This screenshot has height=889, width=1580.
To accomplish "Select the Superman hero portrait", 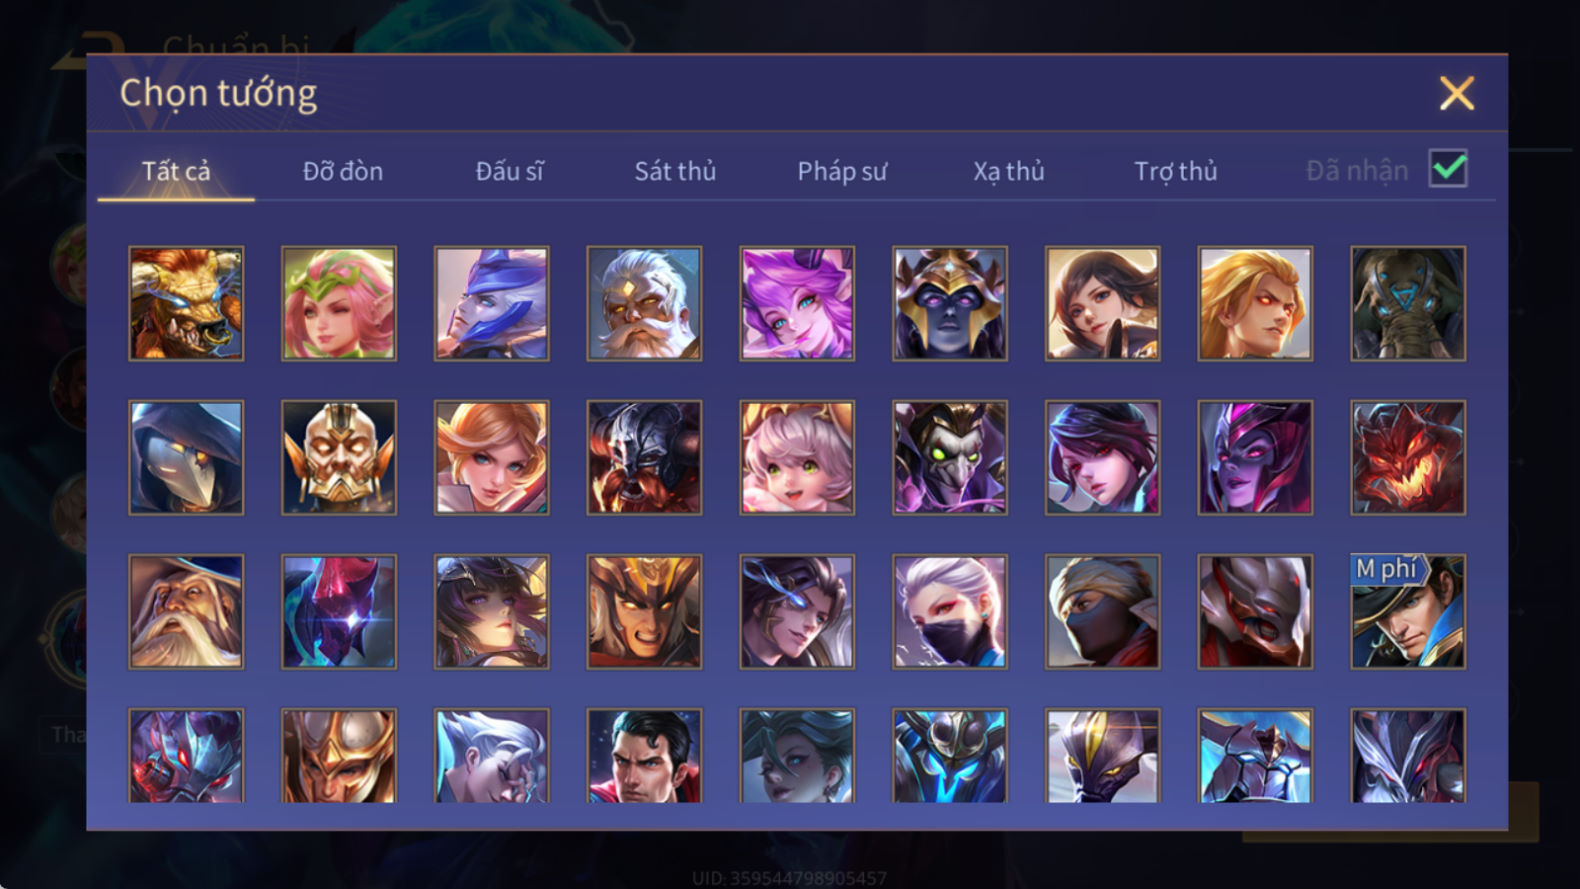I will point(644,756).
